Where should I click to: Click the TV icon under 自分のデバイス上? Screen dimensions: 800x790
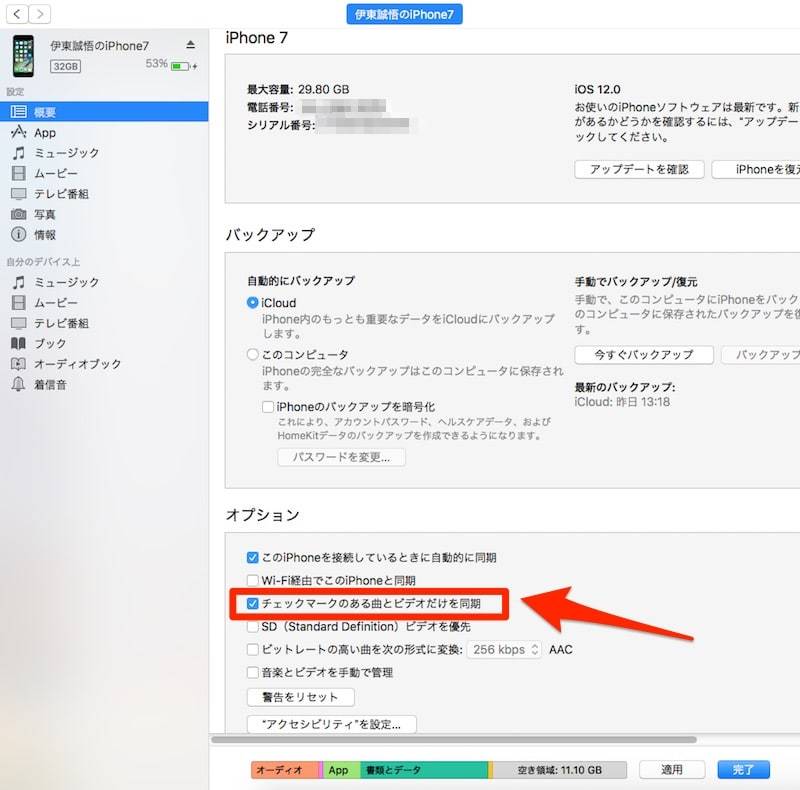(x=19, y=323)
